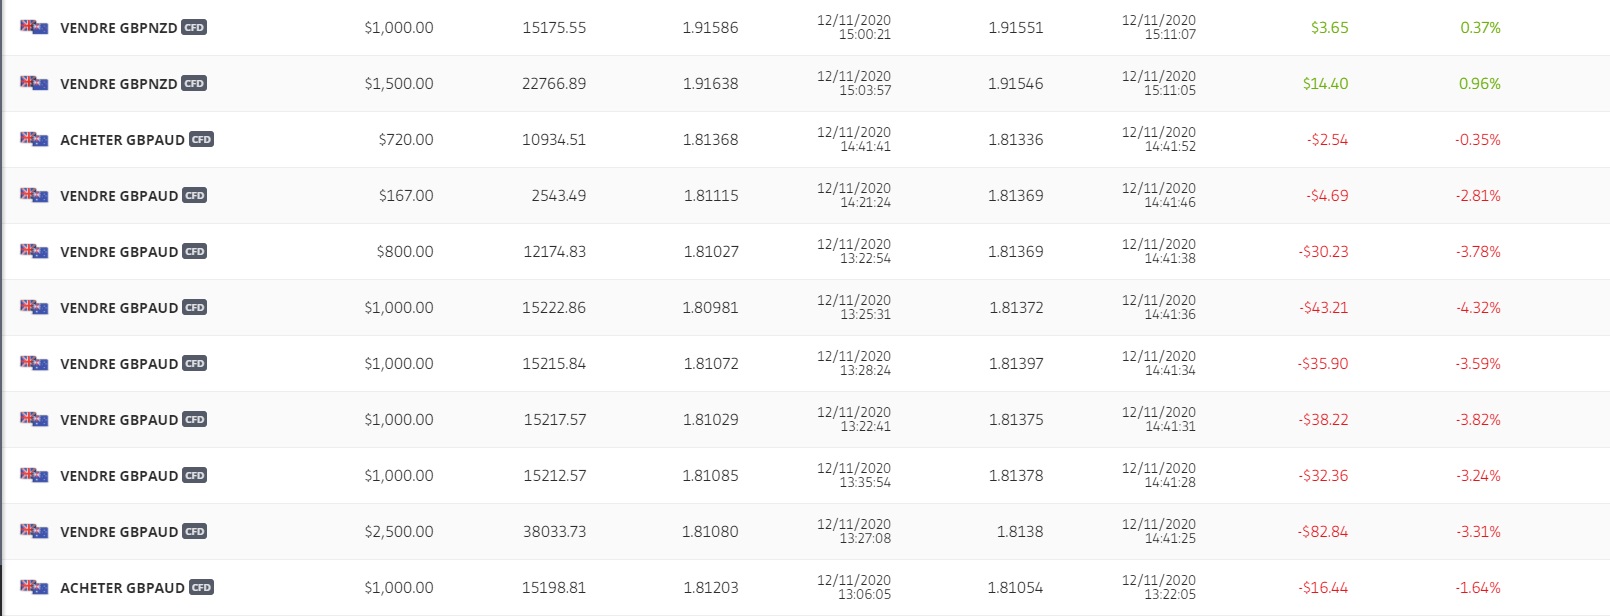Image resolution: width=1610 pixels, height=616 pixels.
Task: Click the CFD badge on the ACHETER GBPAUD $720.00 row
Action: (201, 140)
